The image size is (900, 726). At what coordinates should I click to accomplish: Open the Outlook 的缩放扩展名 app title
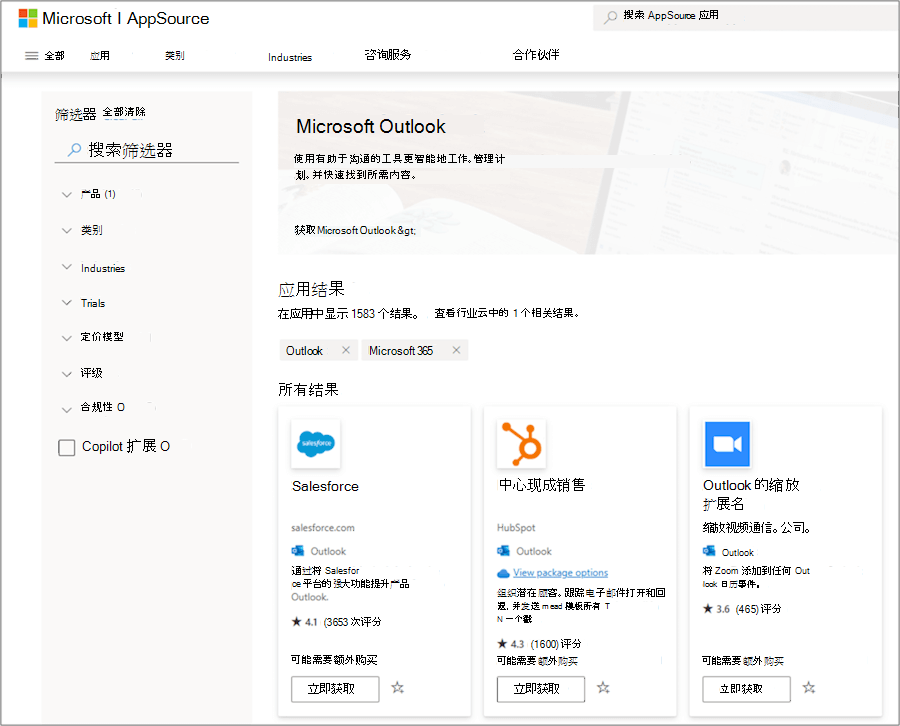(x=751, y=494)
